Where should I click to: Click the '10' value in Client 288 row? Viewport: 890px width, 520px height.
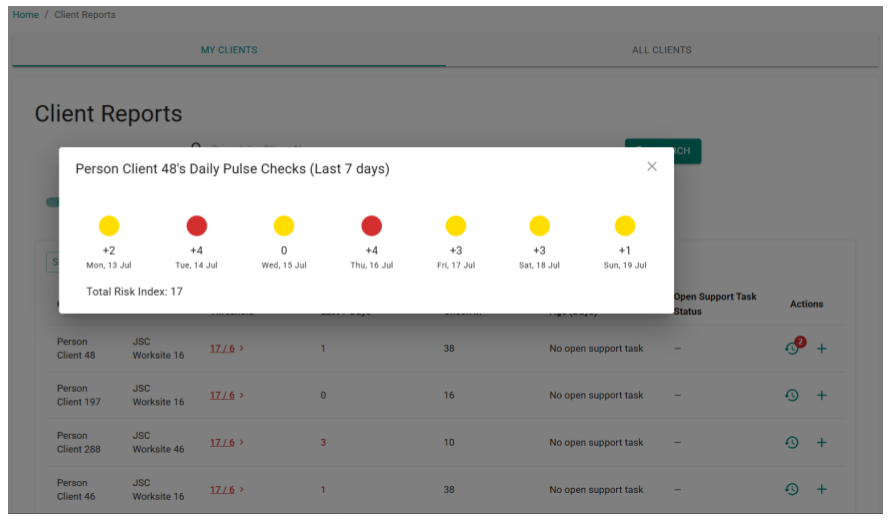click(449, 442)
